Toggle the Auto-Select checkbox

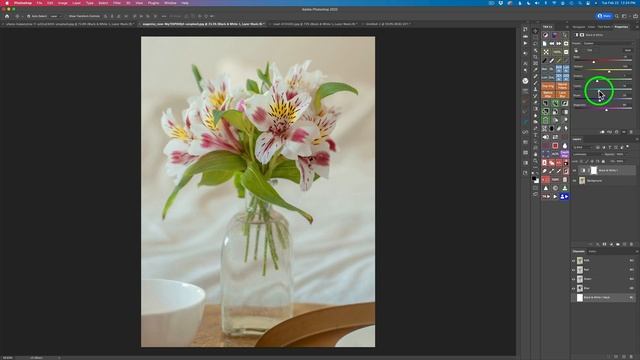[x=28, y=16]
